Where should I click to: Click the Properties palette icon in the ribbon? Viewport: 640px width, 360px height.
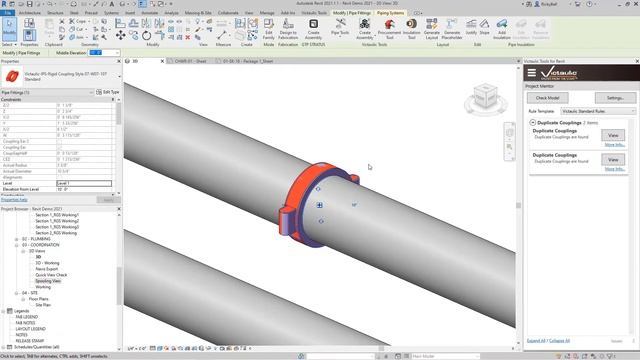[29, 35]
